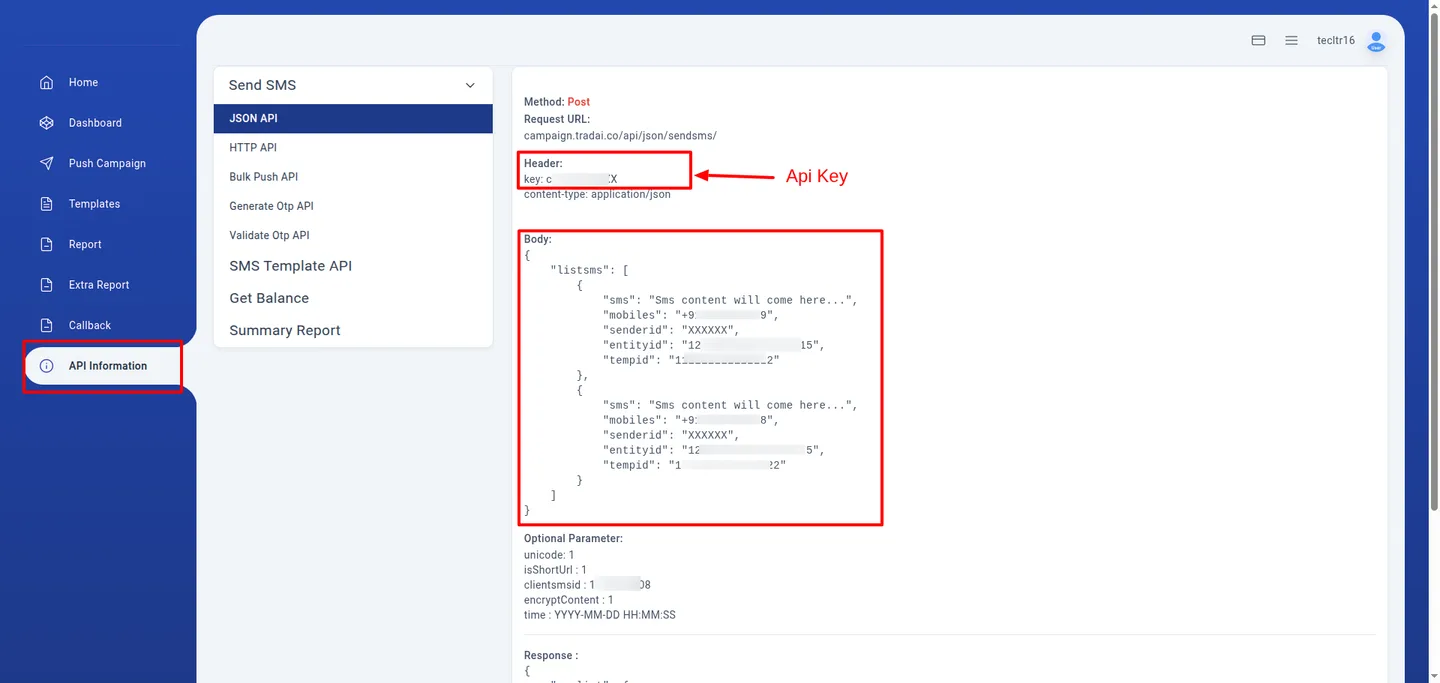The width and height of the screenshot is (1440, 683).
Task: Click the Send SMS header
Action: pos(353,85)
